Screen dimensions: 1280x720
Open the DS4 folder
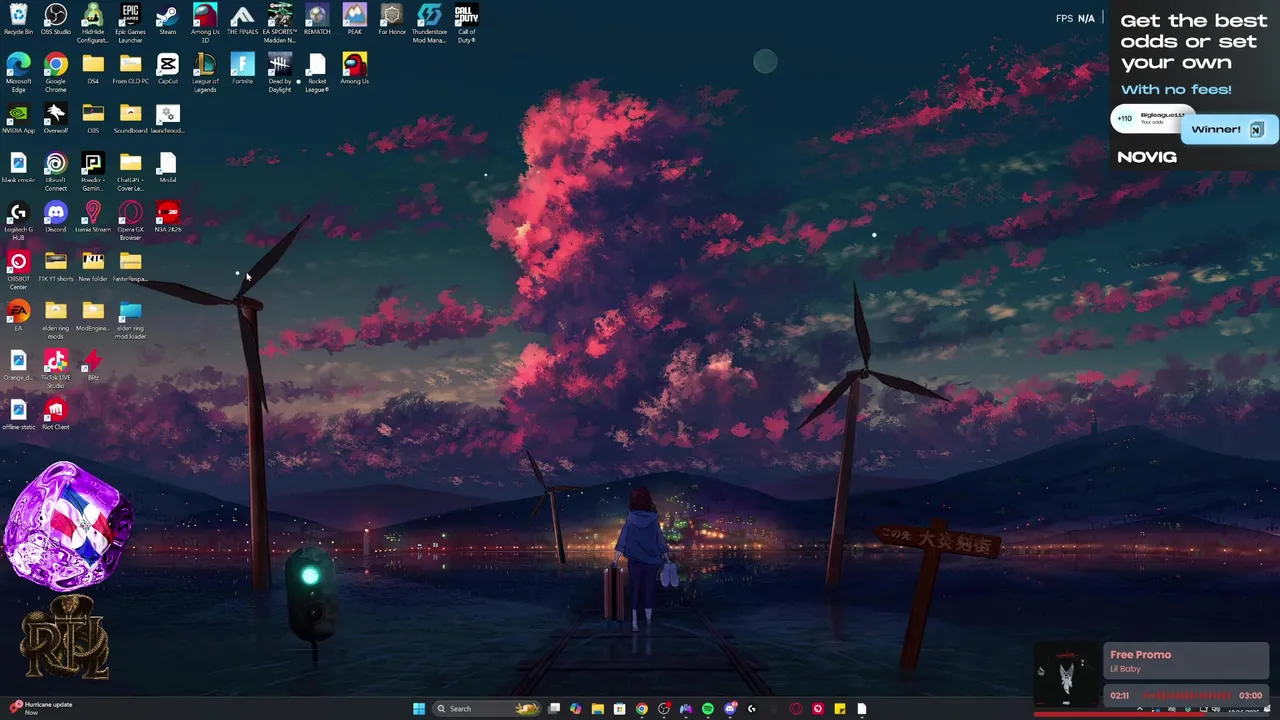[93, 70]
